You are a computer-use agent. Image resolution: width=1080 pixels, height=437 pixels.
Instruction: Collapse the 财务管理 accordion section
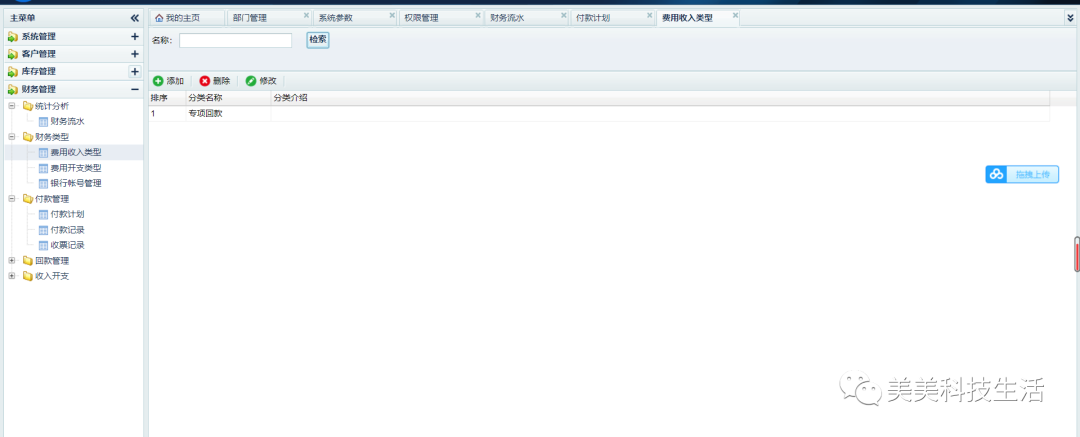coord(135,89)
